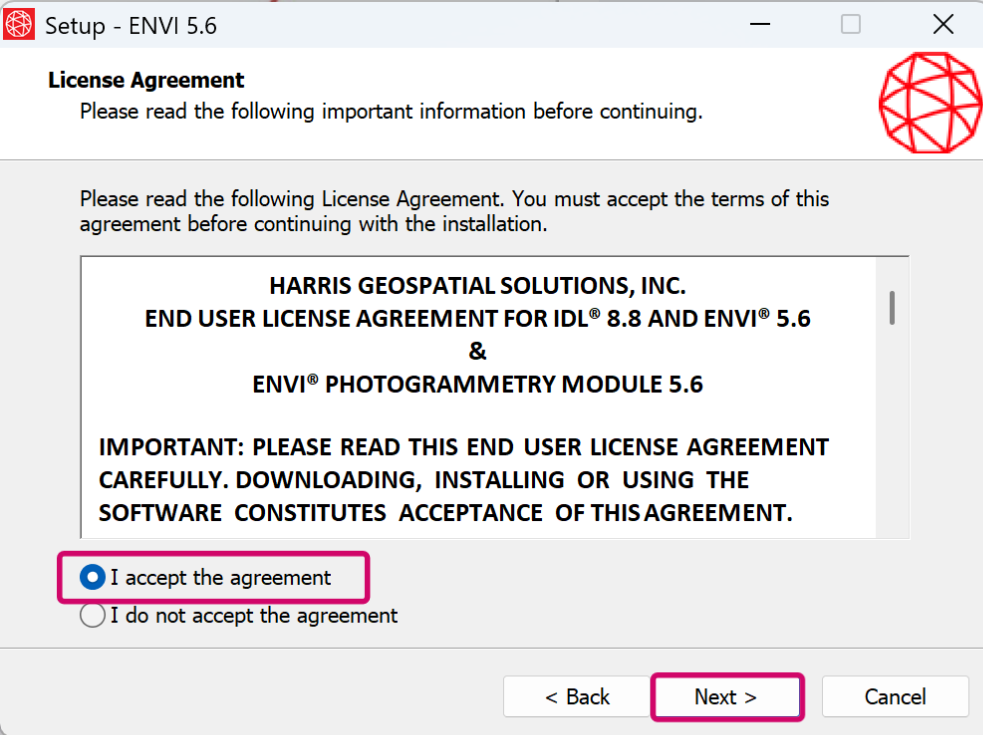Click the scrollbar track below the thumb

pyautogui.click(x=892, y=433)
